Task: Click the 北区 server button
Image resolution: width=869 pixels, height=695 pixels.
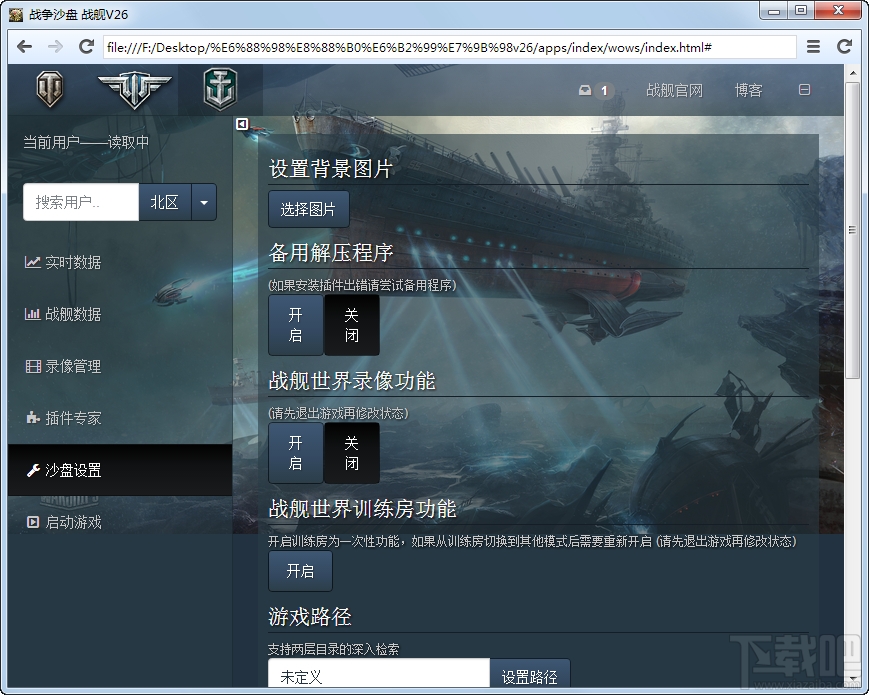Action: [x=165, y=202]
